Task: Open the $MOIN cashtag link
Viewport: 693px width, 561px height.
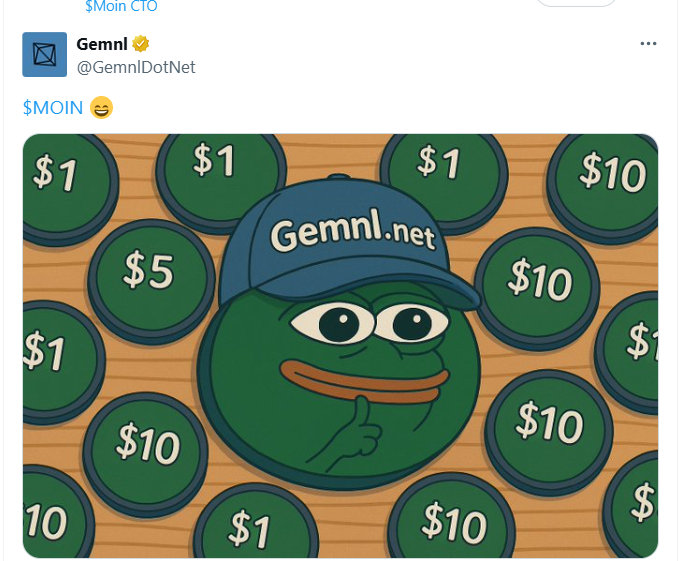Action: [53, 107]
